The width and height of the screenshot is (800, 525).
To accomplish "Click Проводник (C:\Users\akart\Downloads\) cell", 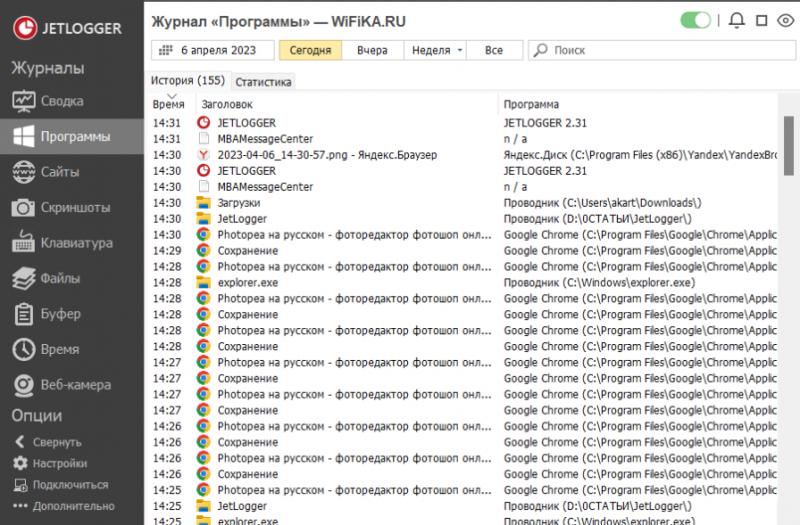I will coord(603,203).
